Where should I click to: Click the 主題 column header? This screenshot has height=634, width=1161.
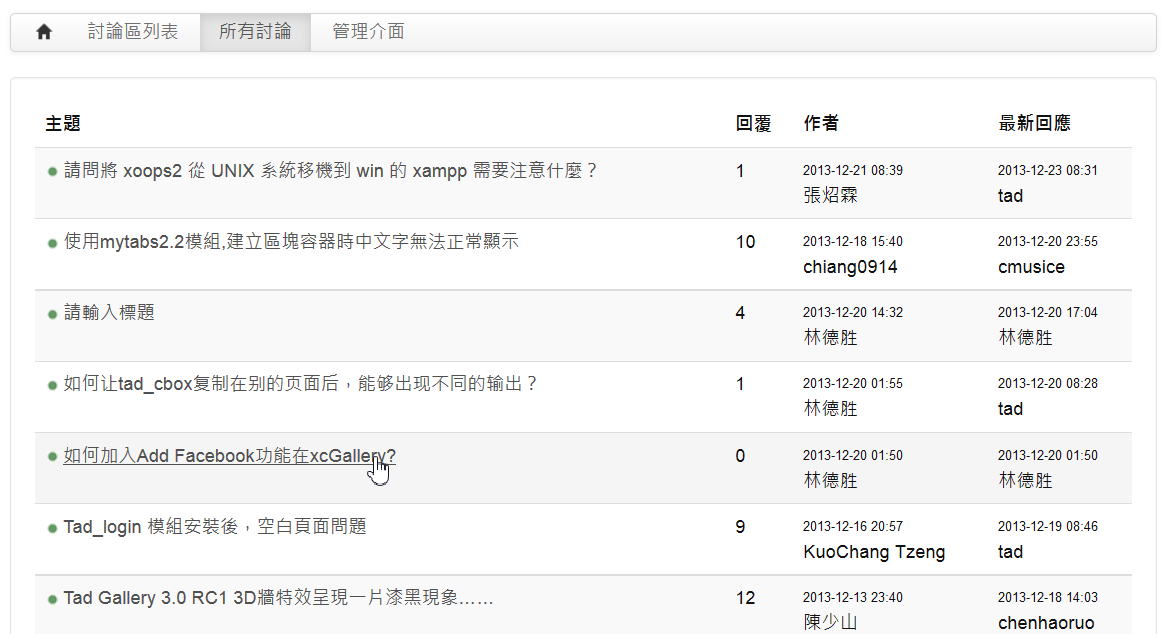click(x=62, y=124)
